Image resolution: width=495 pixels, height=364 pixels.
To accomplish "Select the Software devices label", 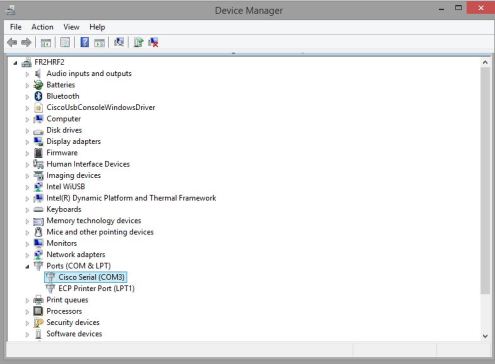I will (74, 334).
